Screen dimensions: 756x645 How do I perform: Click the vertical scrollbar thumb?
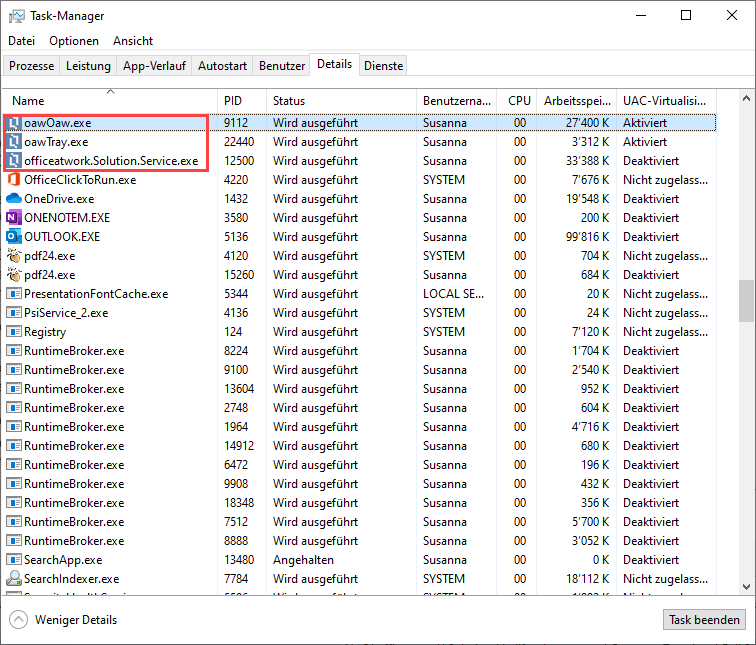point(746,301)
